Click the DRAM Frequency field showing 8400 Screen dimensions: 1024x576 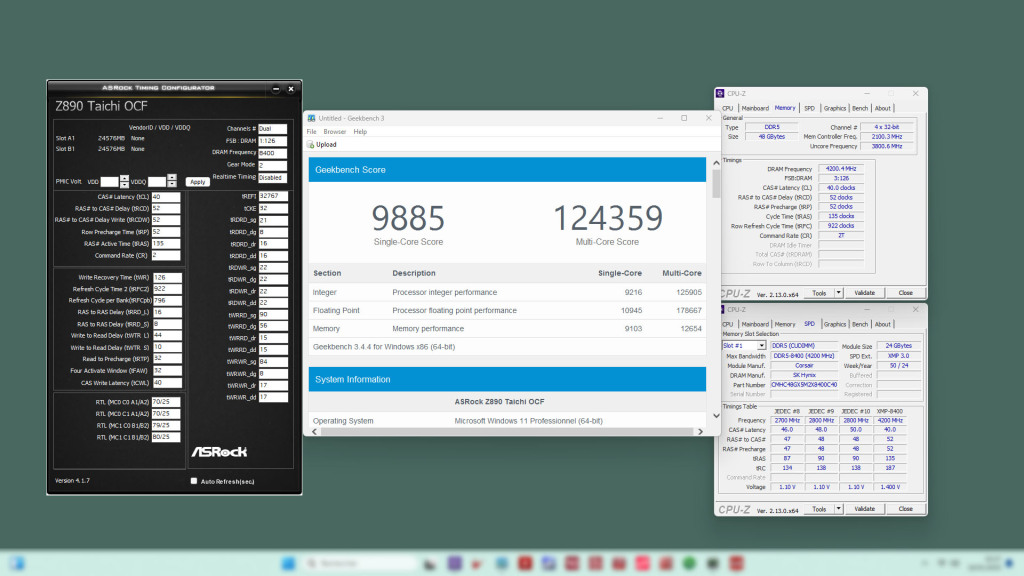[x=272, y=153]
